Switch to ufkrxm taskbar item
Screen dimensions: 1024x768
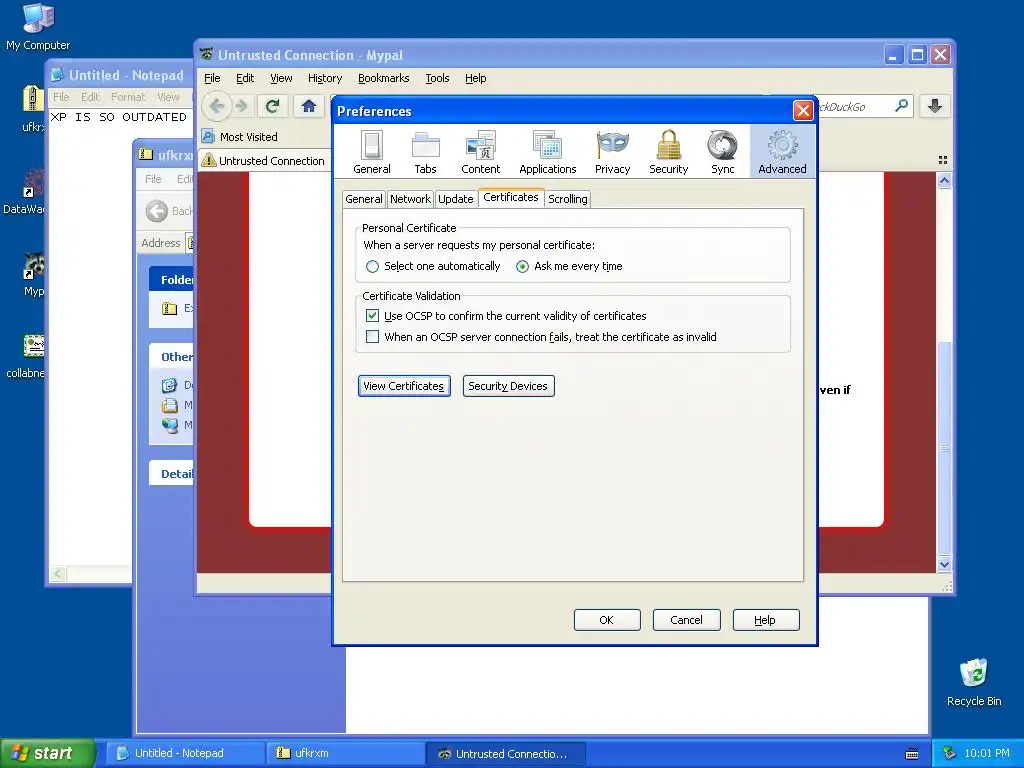(x=345, y=754)
